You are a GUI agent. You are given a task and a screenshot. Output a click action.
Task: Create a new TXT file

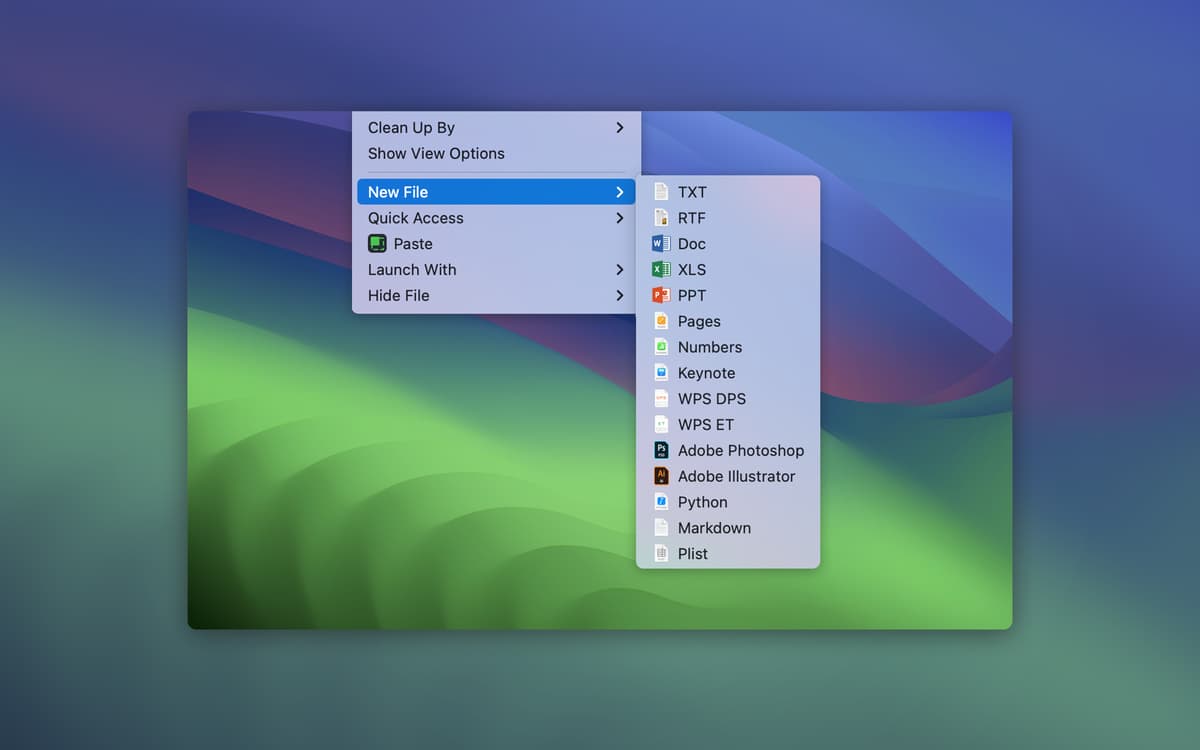[x=692, y=192]
